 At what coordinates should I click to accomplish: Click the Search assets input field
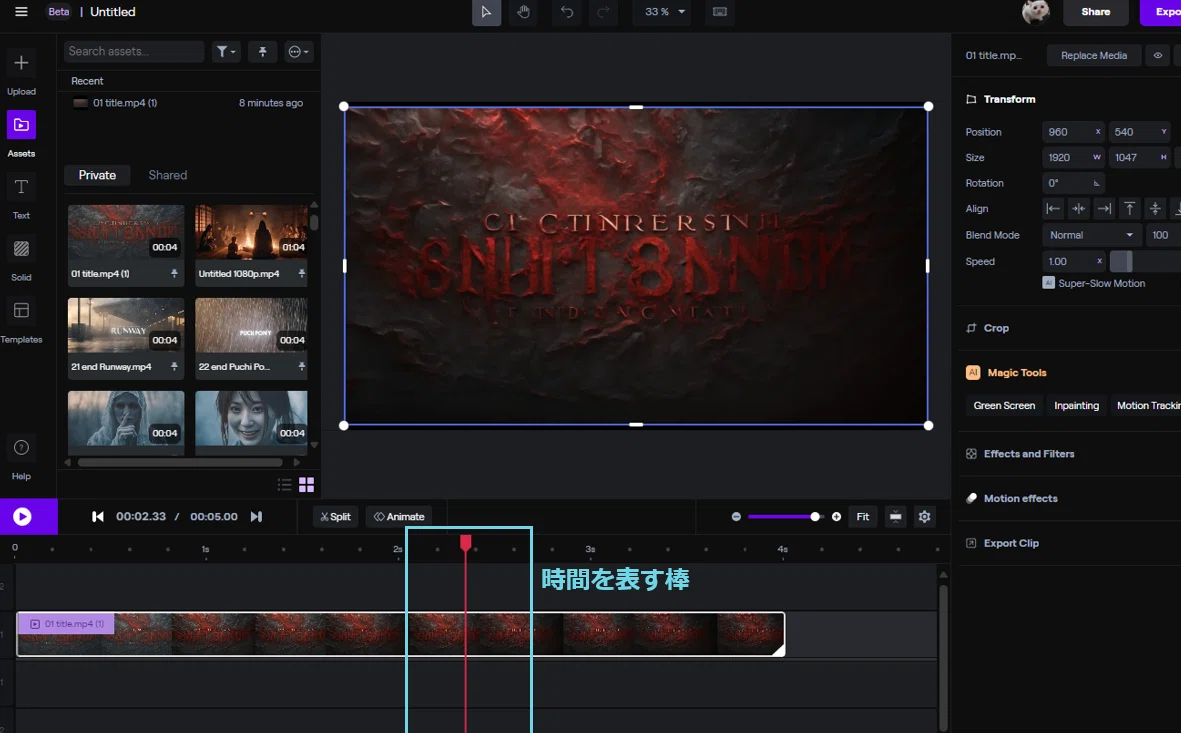point(133,51)
